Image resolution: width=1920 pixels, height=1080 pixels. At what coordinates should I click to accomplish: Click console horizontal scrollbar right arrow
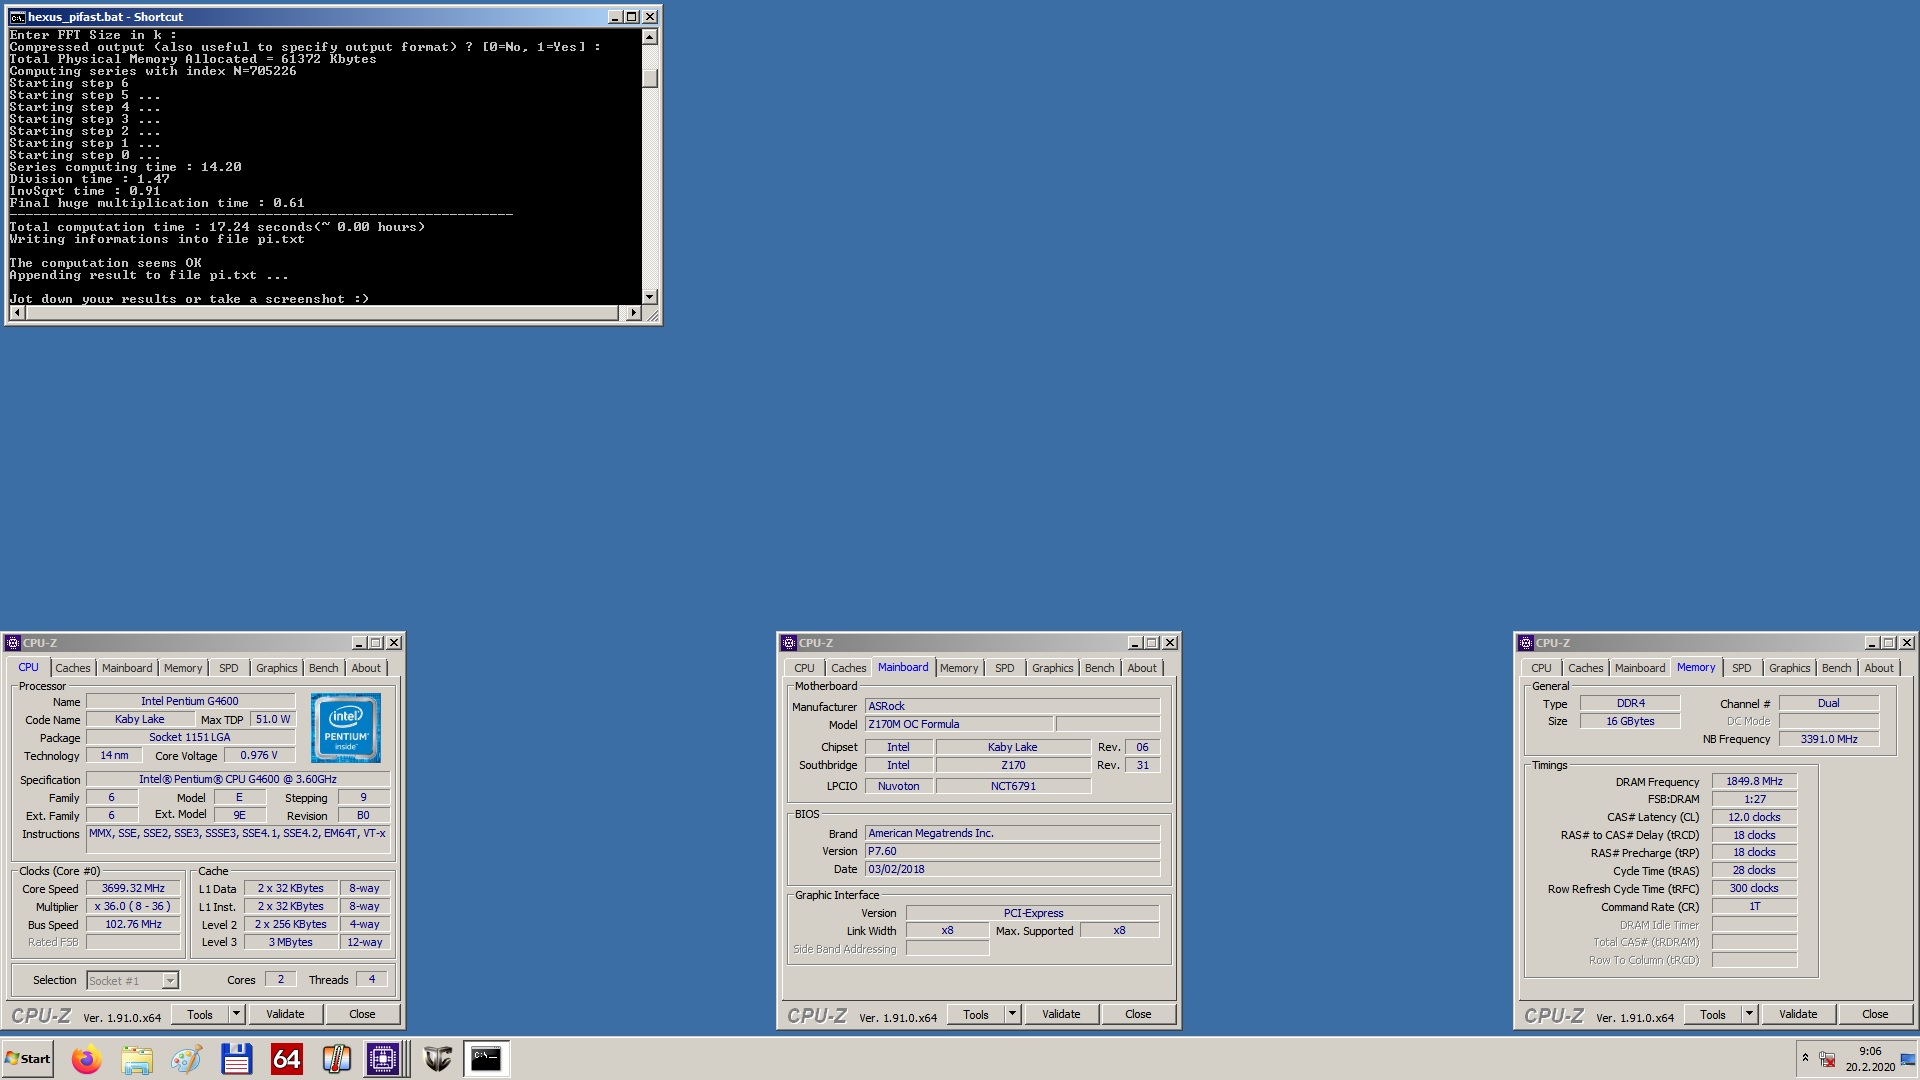tap(632, 313)
